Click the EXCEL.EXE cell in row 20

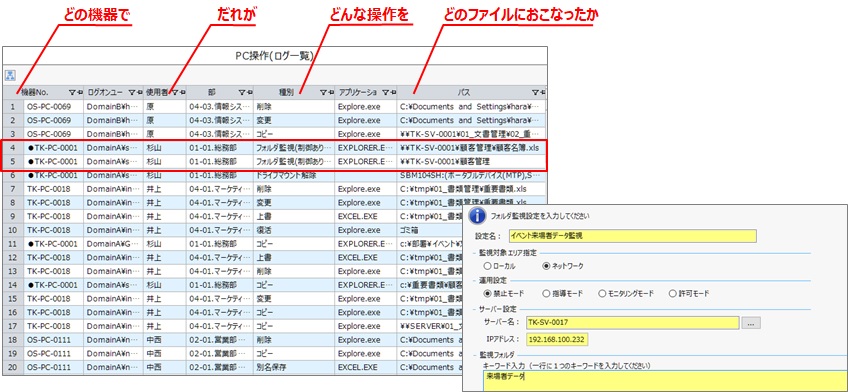pos(365,368)
